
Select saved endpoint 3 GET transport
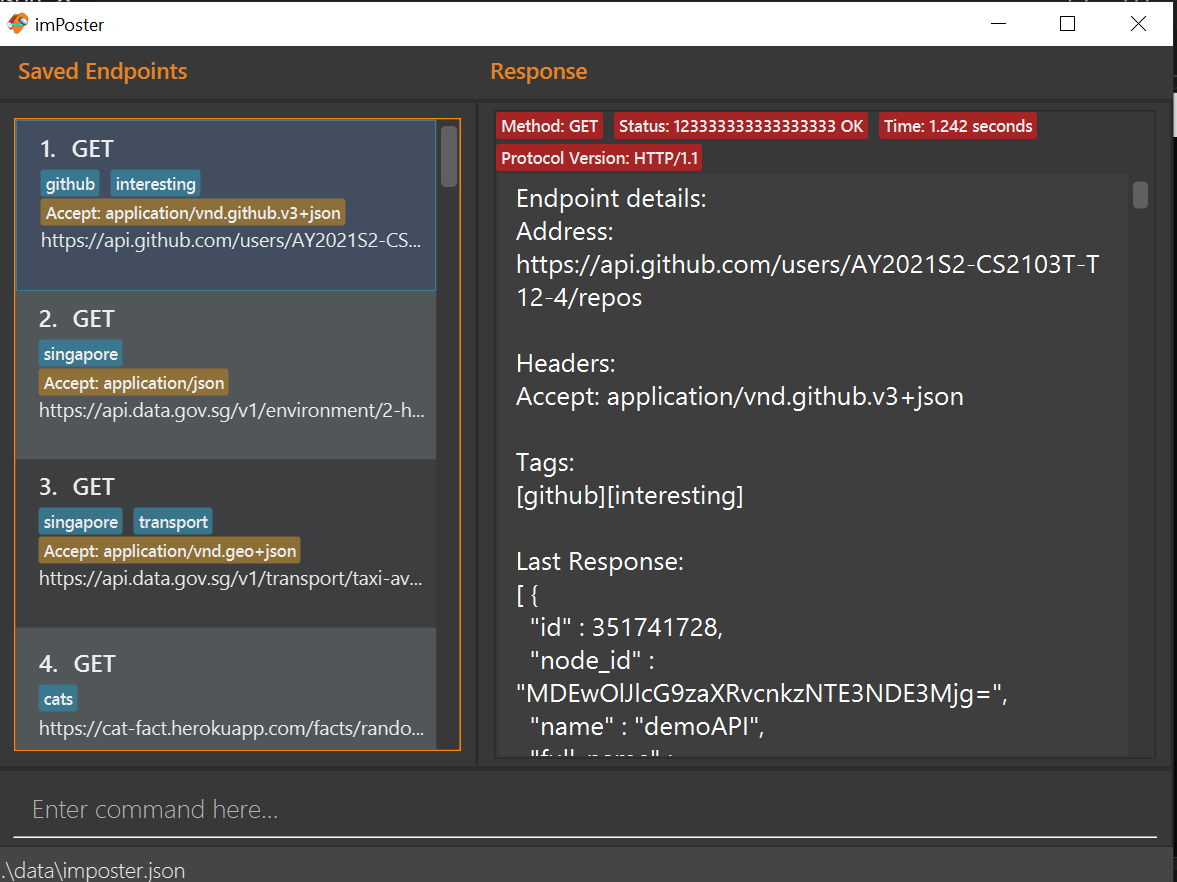click(x=226, y=543)
